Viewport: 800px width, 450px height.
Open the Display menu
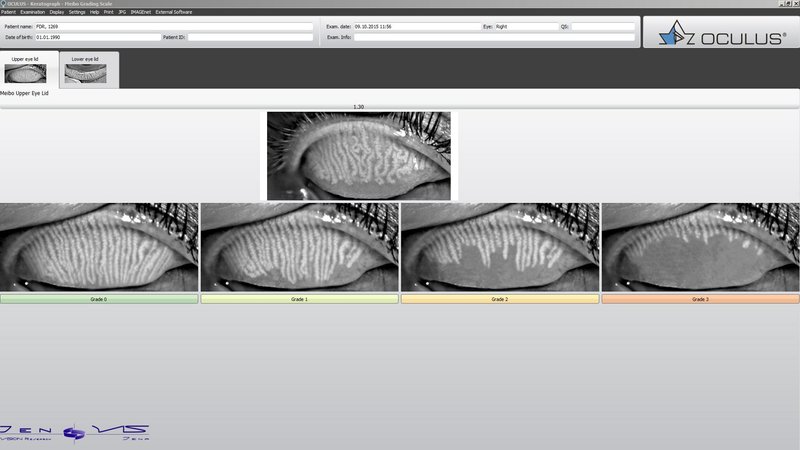tap(56, 11)
